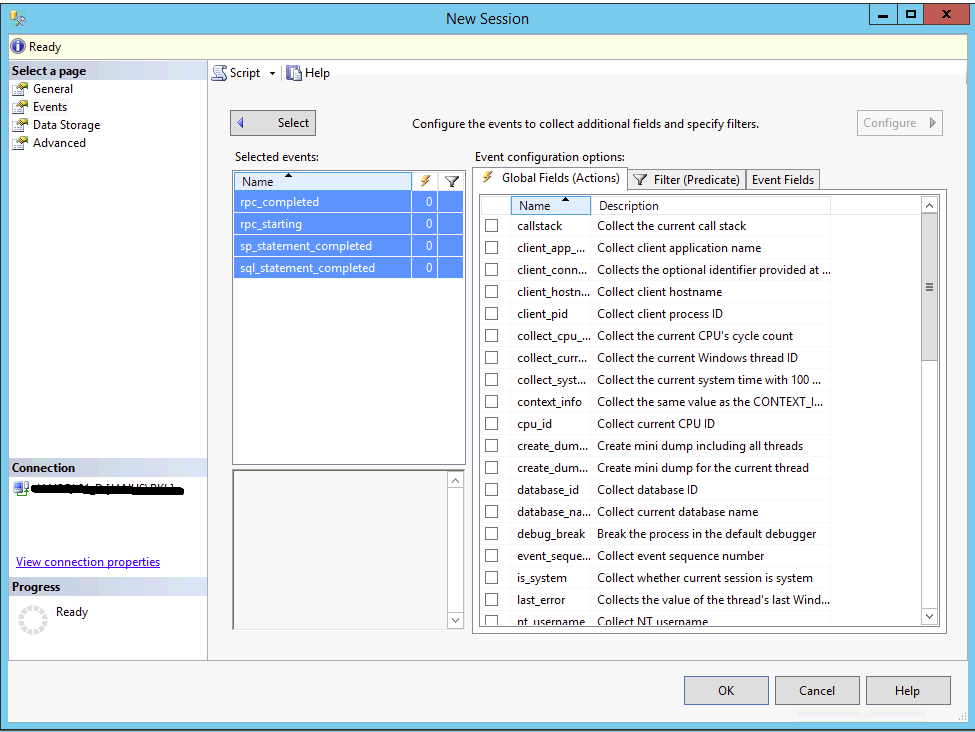Image resolution: width=975 pixels, height=732 pixels.
Task: Click the filter funnel column header
Action: pyautogui.click(x=452, y=182)
